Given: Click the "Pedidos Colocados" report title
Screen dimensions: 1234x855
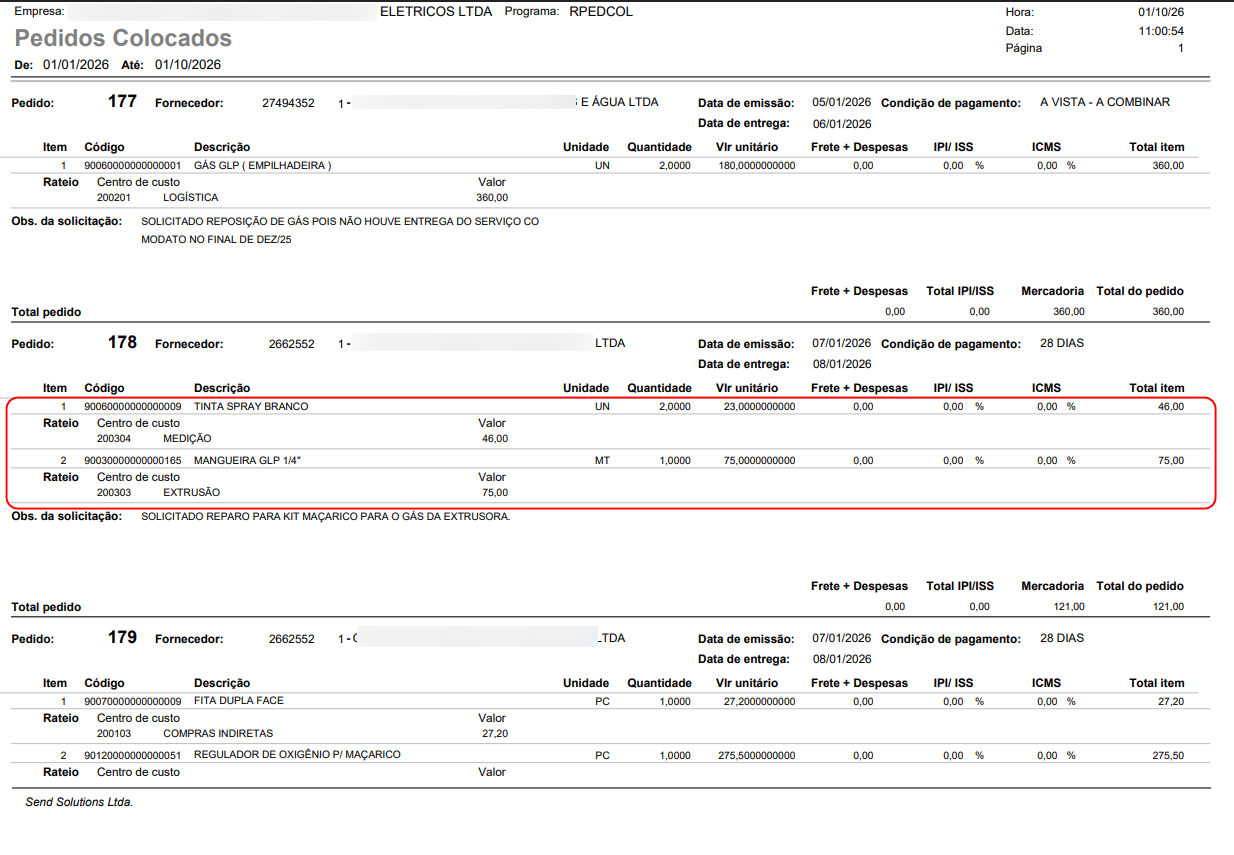Looking at the screenshot, I should (x=123, y=39).
